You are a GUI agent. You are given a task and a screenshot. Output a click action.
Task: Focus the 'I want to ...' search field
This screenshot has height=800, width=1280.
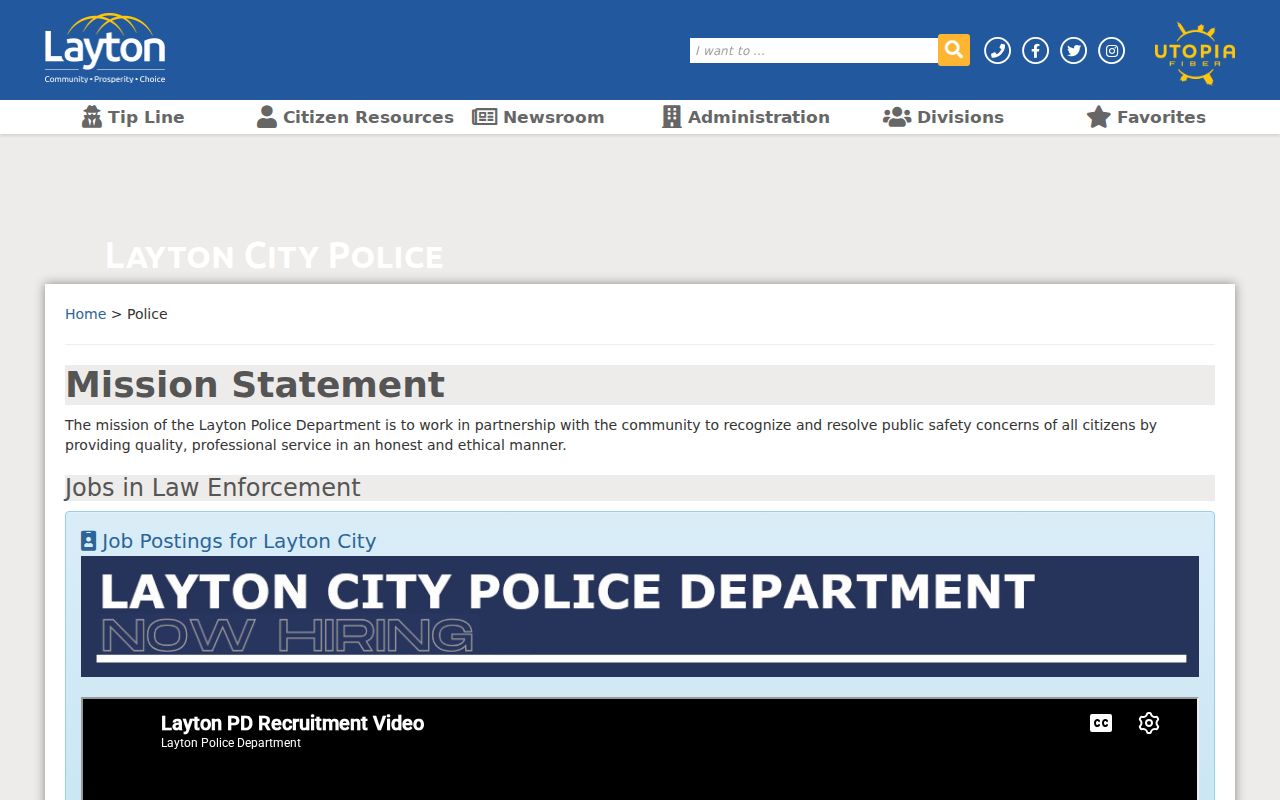click(x=814, y=51)
